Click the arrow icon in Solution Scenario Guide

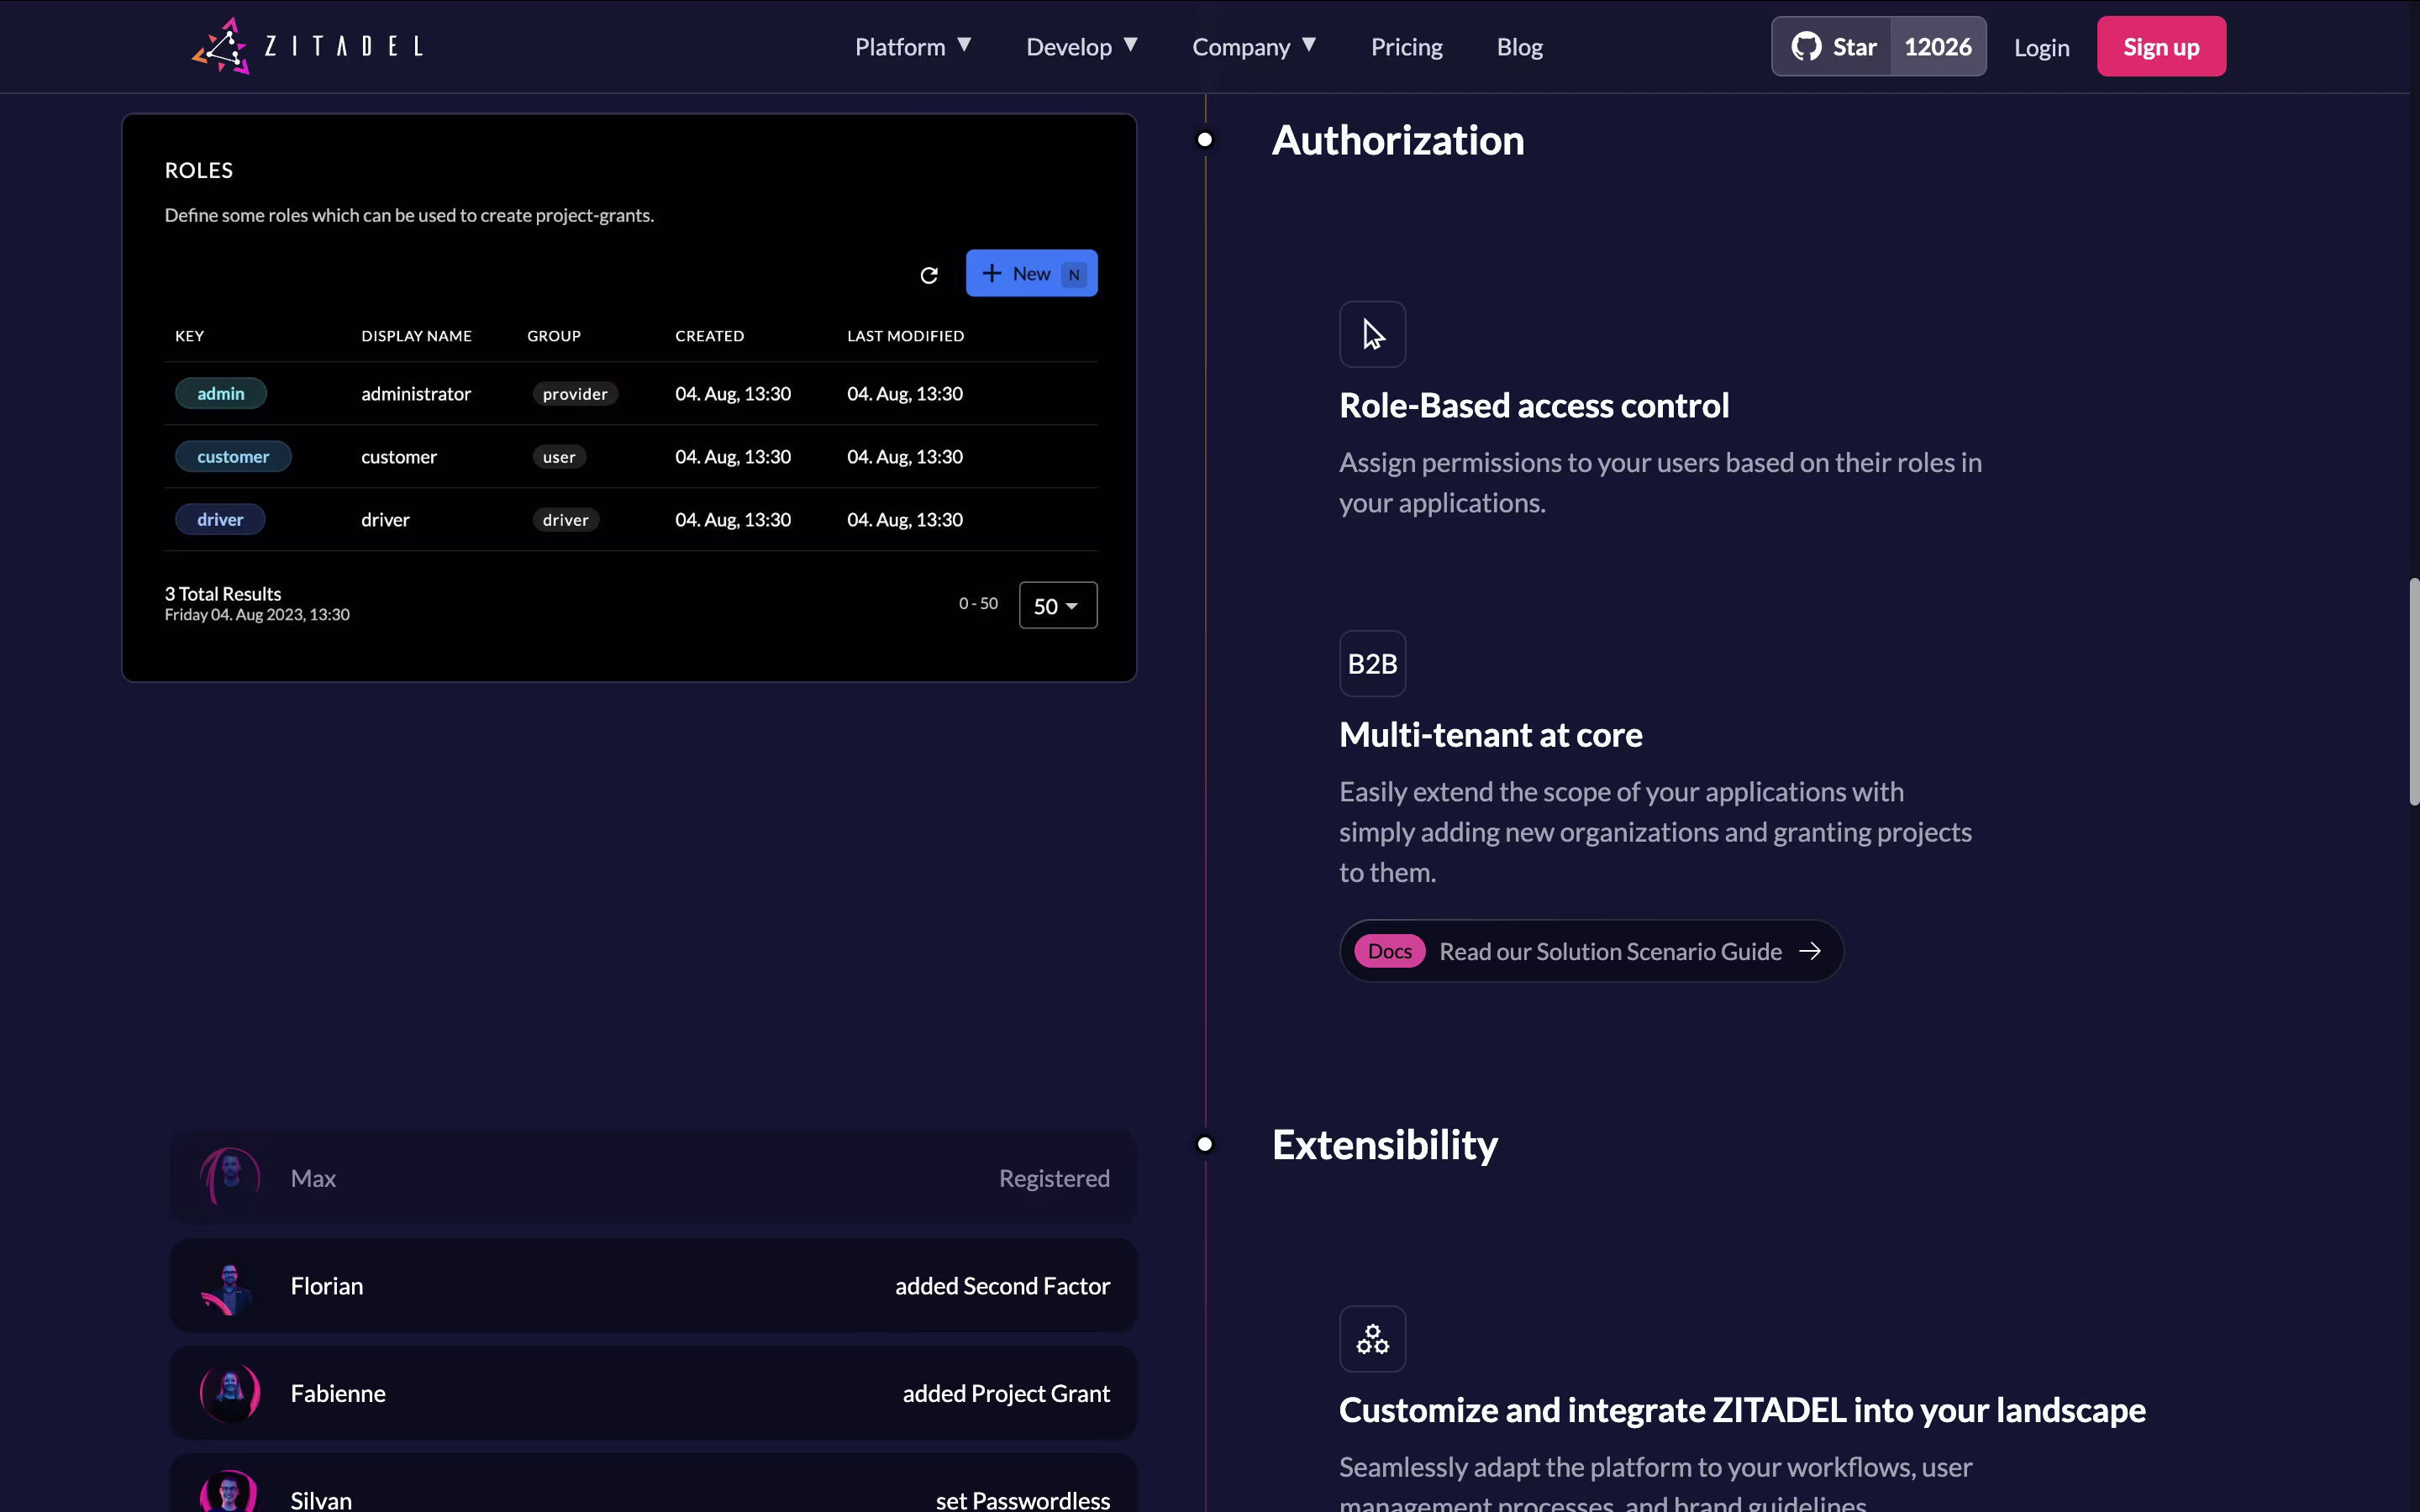coord(1809,951)
